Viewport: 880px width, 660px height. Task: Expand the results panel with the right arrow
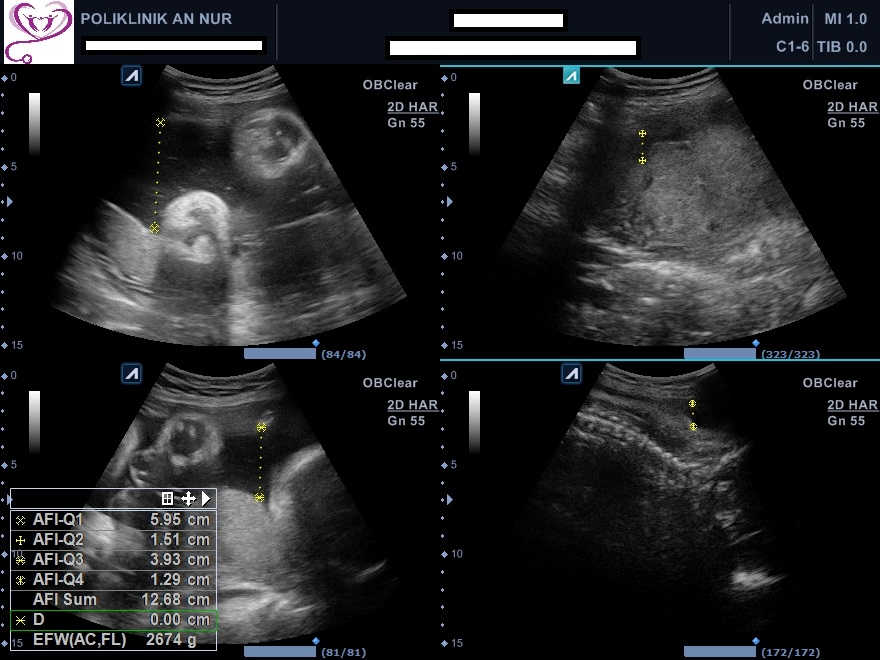pyautogui.click(x=206, y=498)
